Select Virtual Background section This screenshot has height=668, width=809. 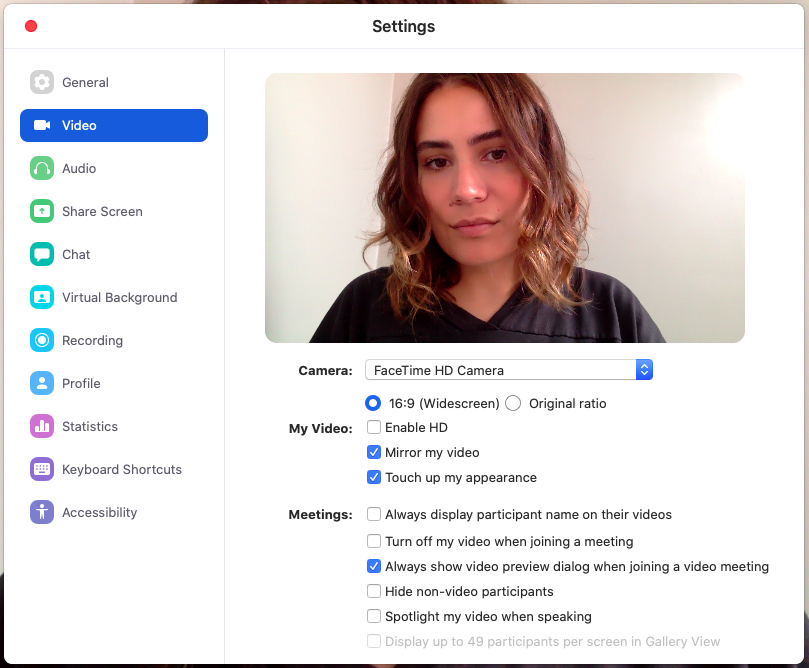114,297
